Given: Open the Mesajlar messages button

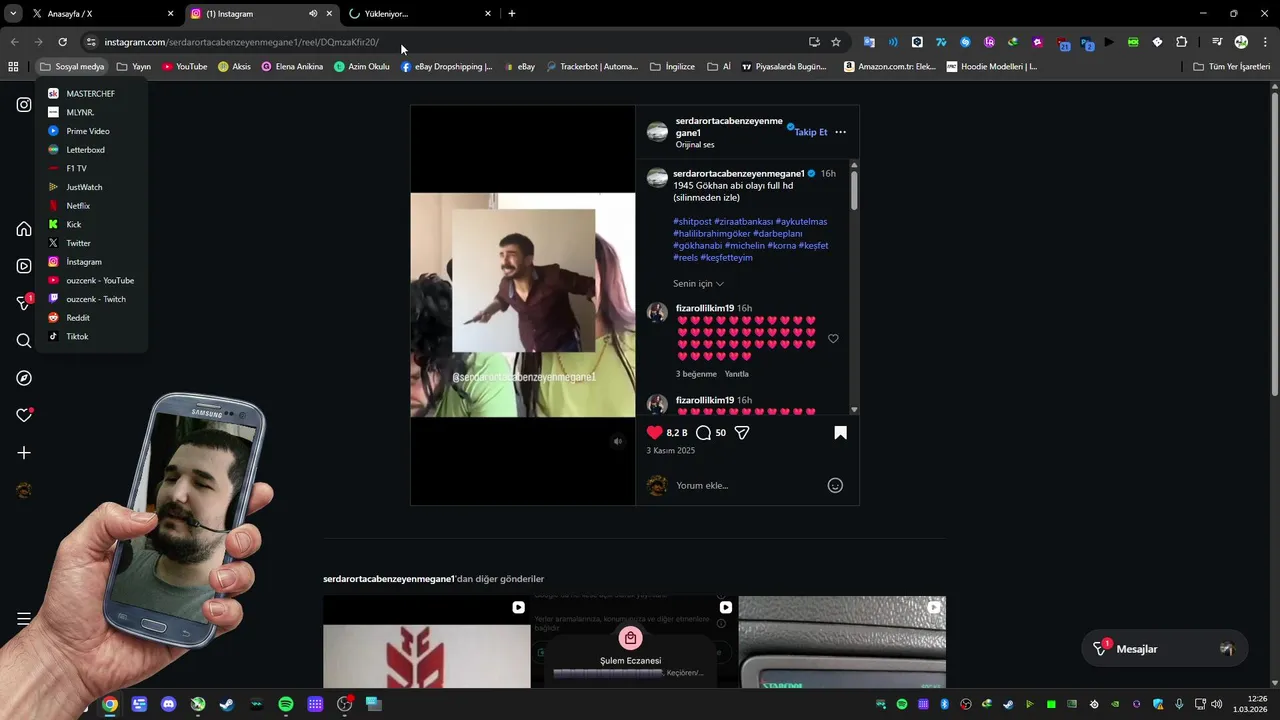Looking at the screenshot, I should (1164, 649).
